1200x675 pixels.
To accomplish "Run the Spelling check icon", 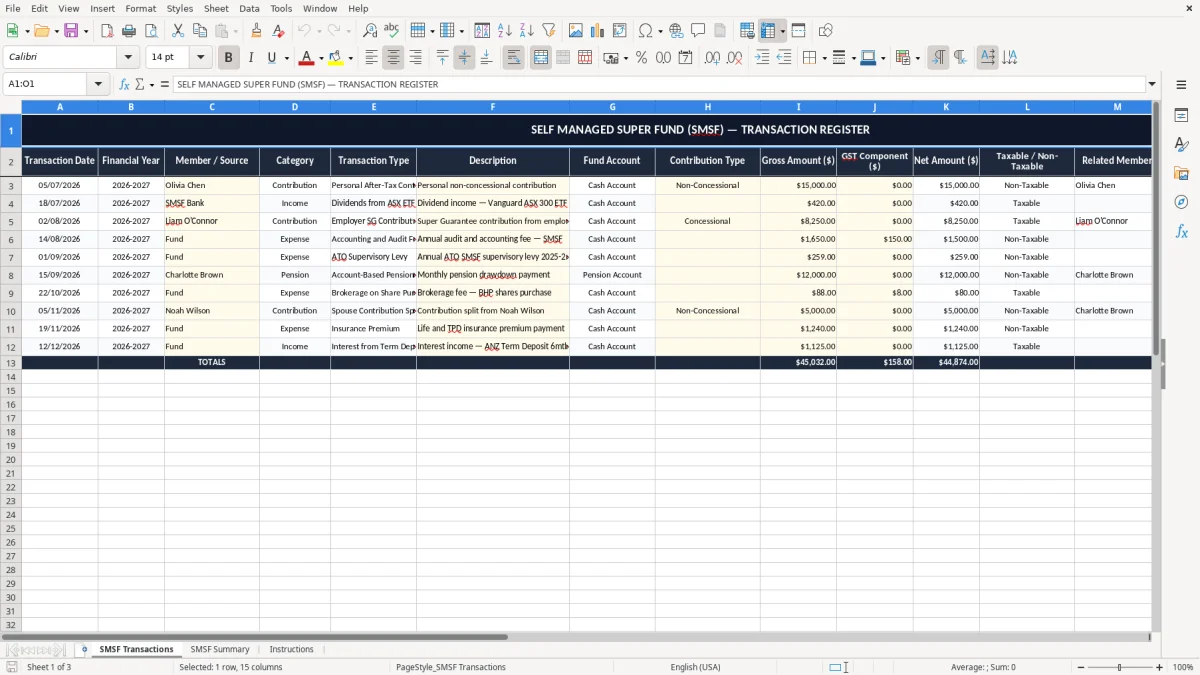I will [392, 31].
